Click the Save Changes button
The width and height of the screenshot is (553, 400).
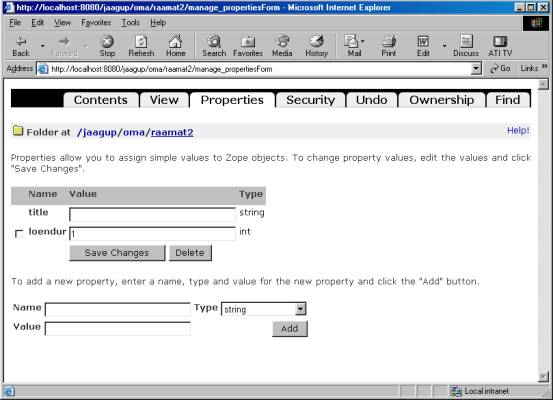click(x=117, y=253)
